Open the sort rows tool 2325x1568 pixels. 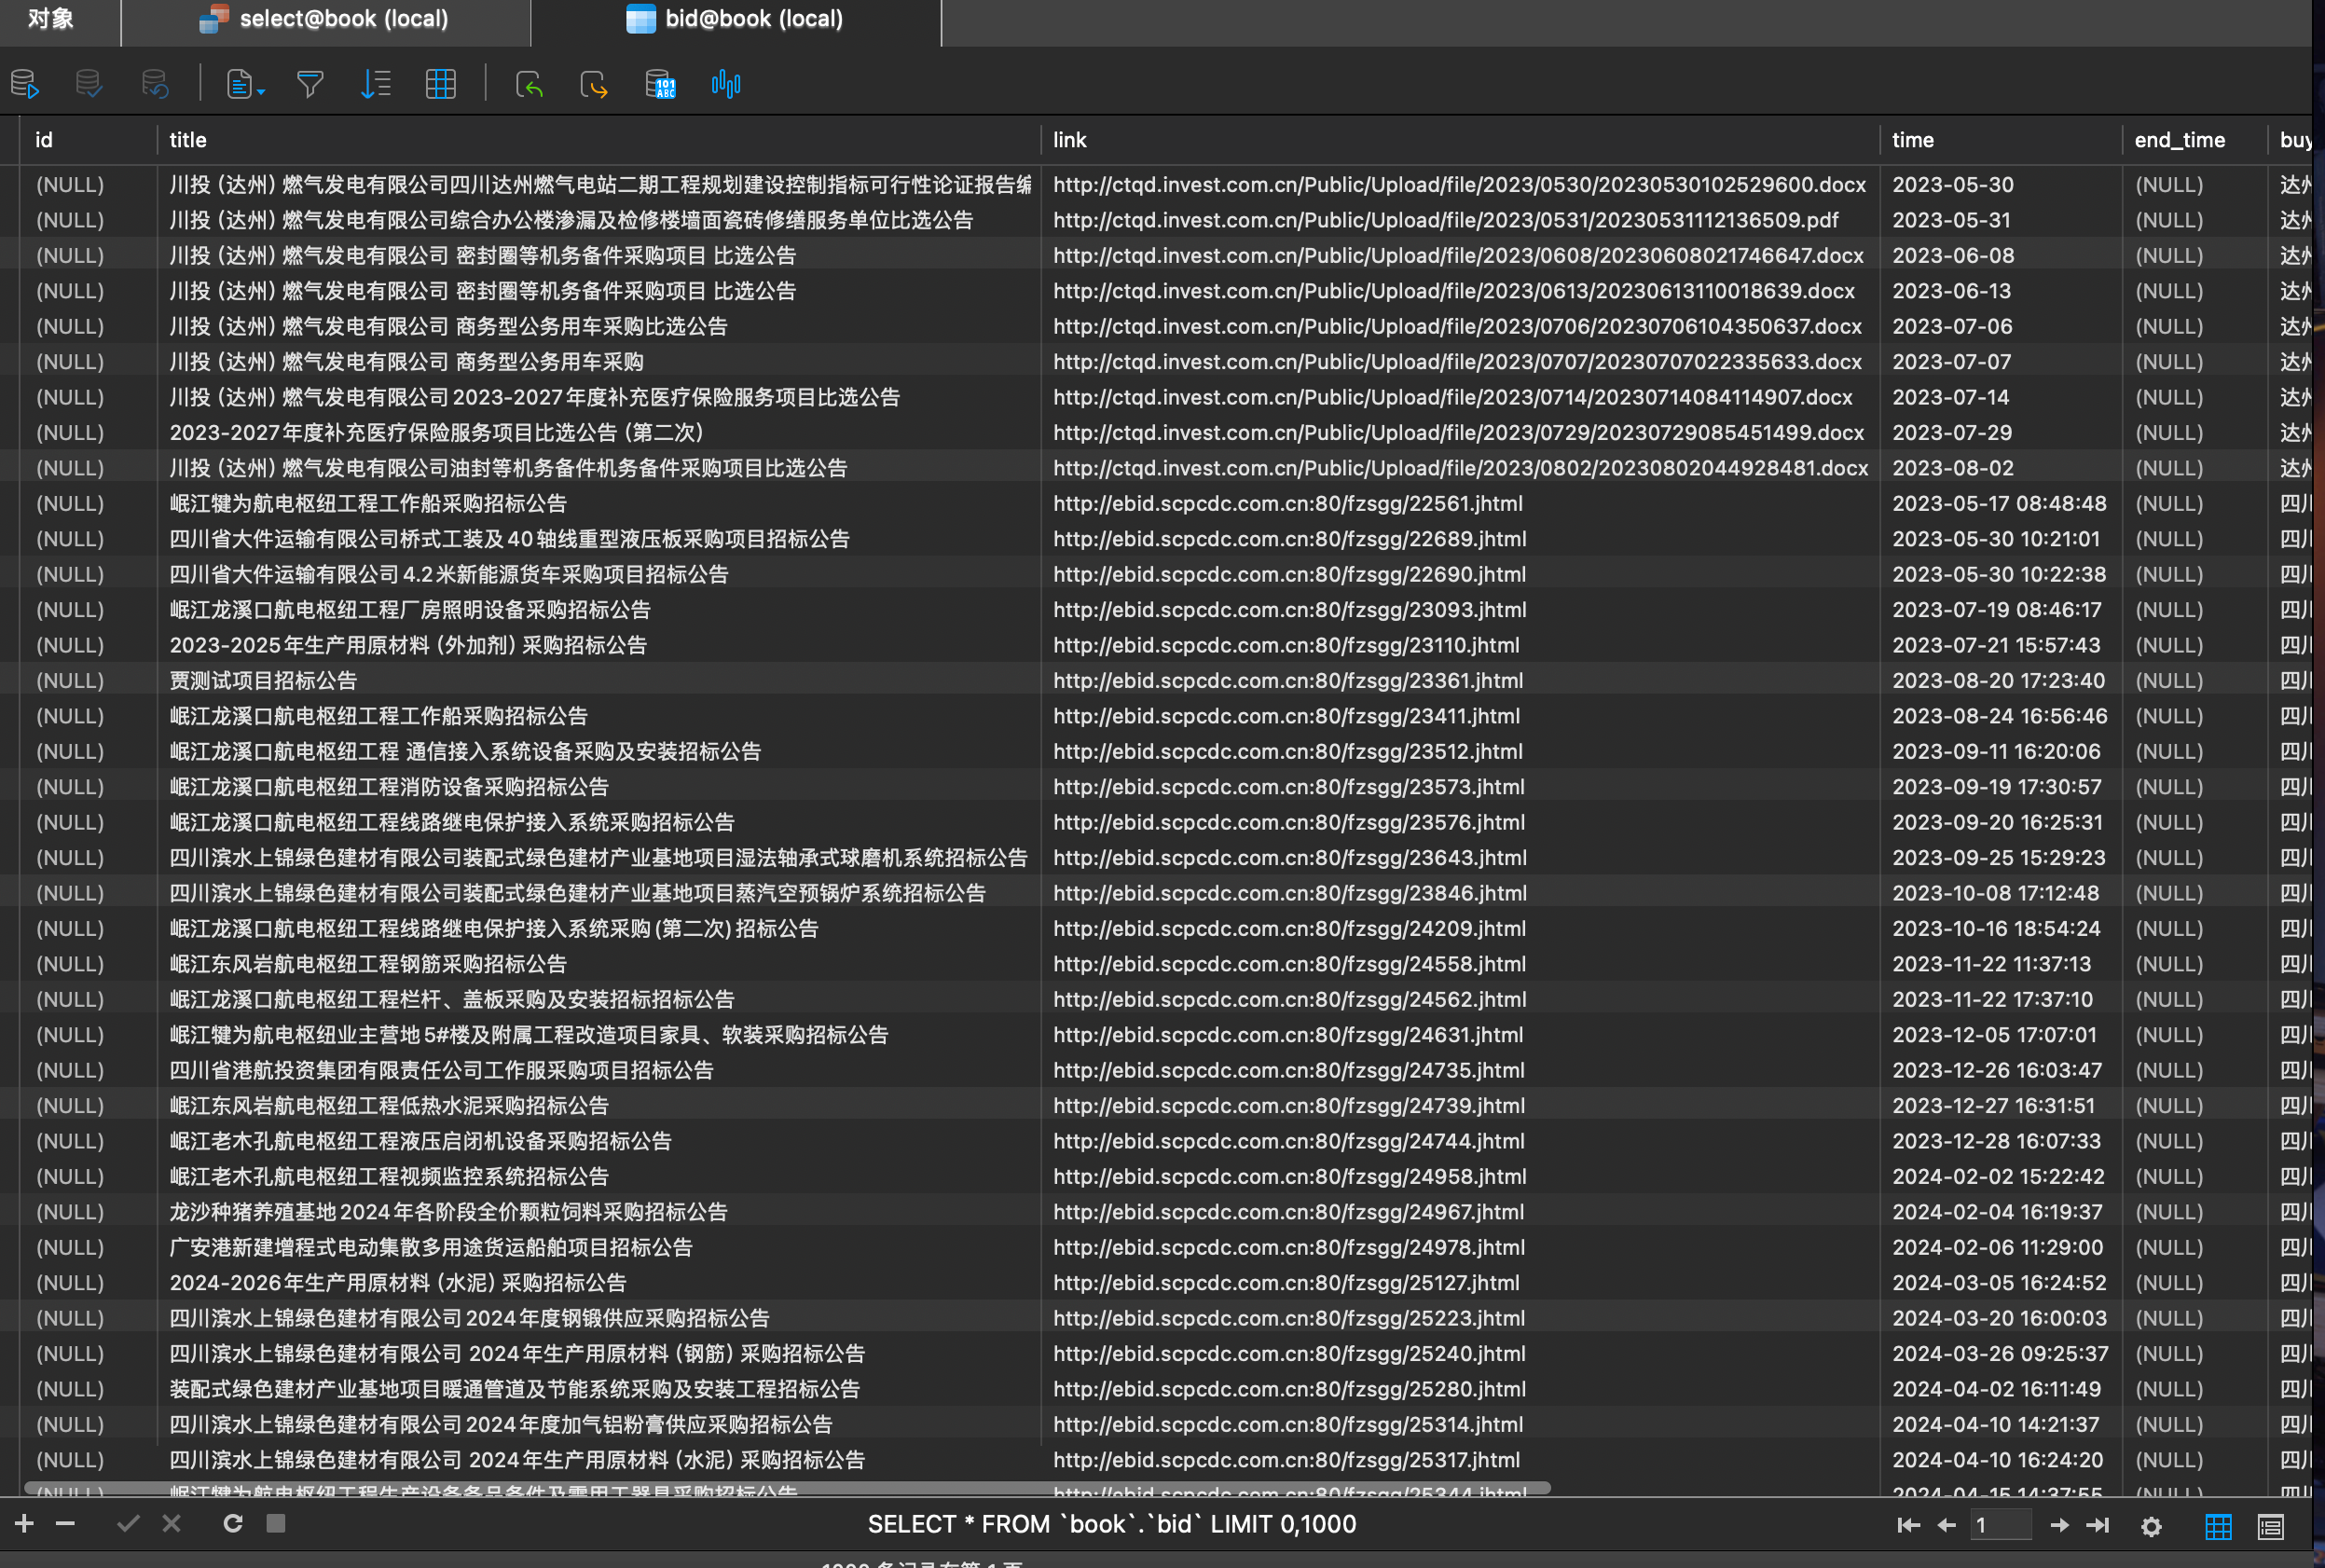click(375, 84)
